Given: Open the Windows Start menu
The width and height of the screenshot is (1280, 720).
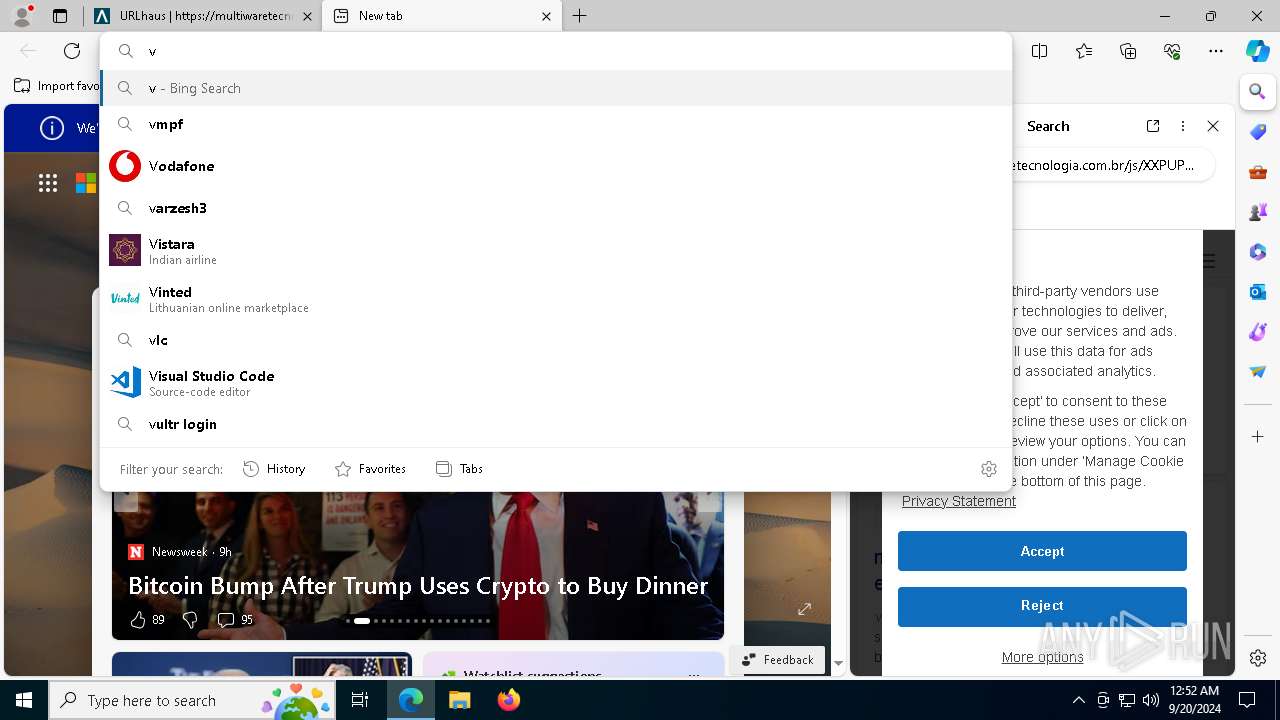Looking at the screenshot, I should coord(24,700).
